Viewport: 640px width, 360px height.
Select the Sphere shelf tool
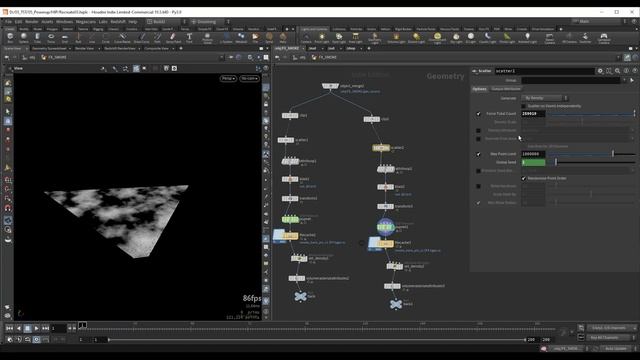[x=24, y=38]
